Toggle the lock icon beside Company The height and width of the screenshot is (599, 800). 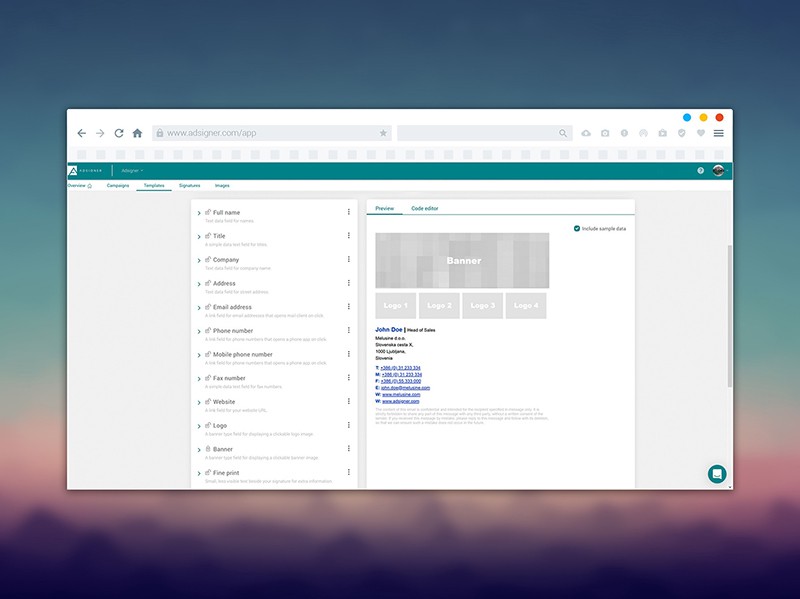point(208,259)
